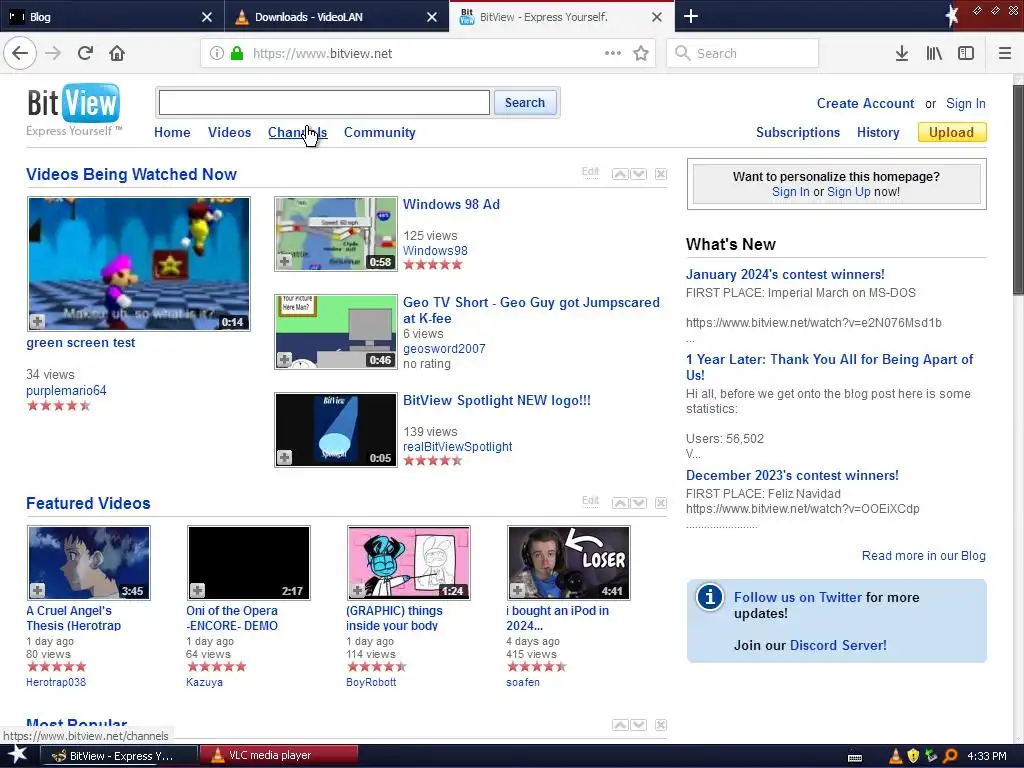
Task: Add i bought an iPod video to queue
Action: [517, 590]
